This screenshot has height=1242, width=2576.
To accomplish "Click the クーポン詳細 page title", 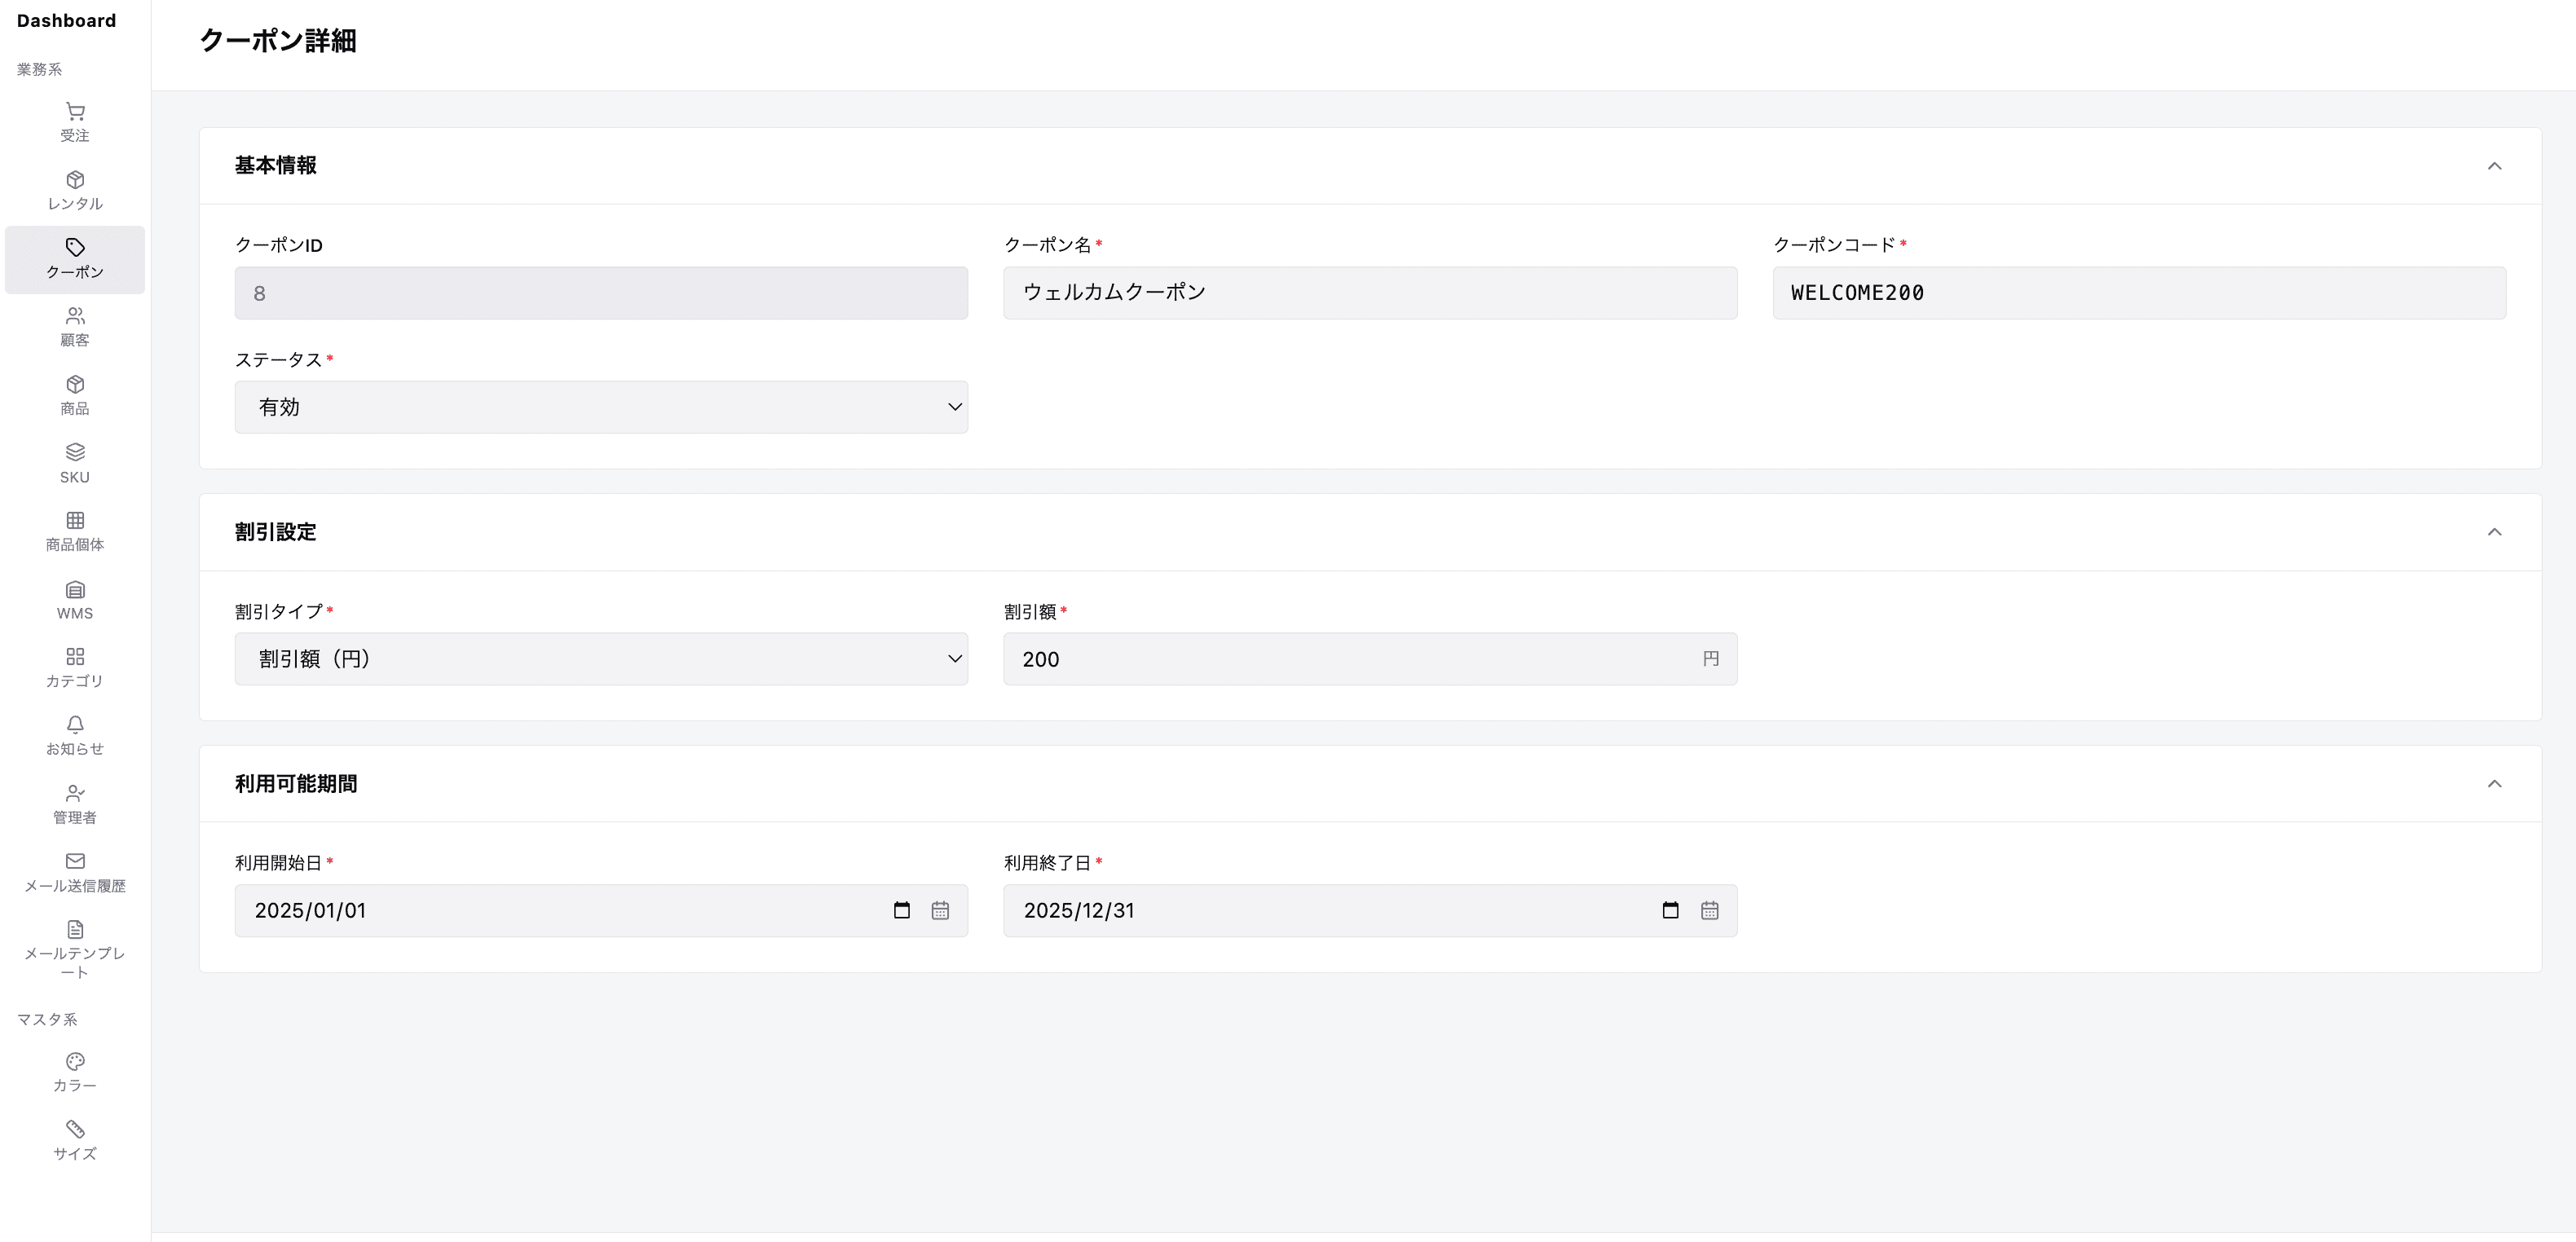I will pos(278,41).
